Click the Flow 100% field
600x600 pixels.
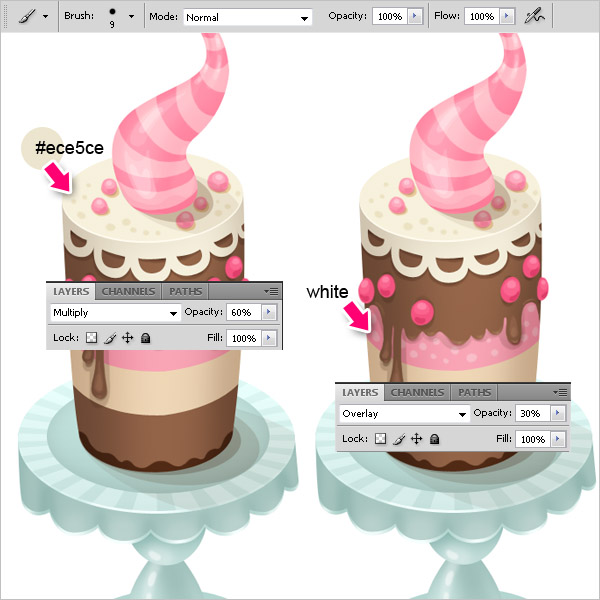pos(481,16)
